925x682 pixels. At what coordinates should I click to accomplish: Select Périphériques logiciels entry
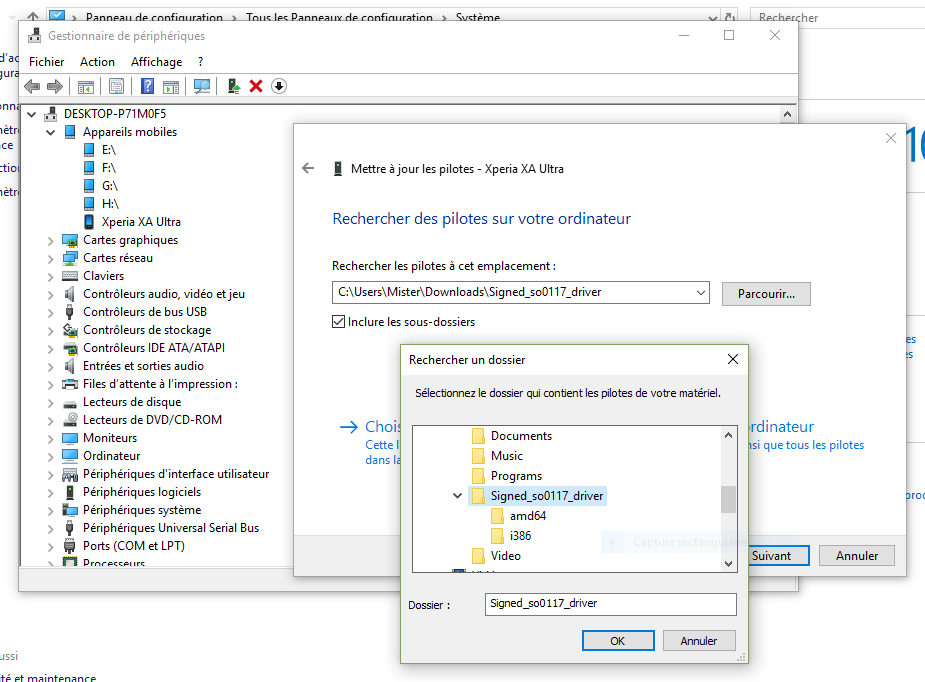[142, 493]
